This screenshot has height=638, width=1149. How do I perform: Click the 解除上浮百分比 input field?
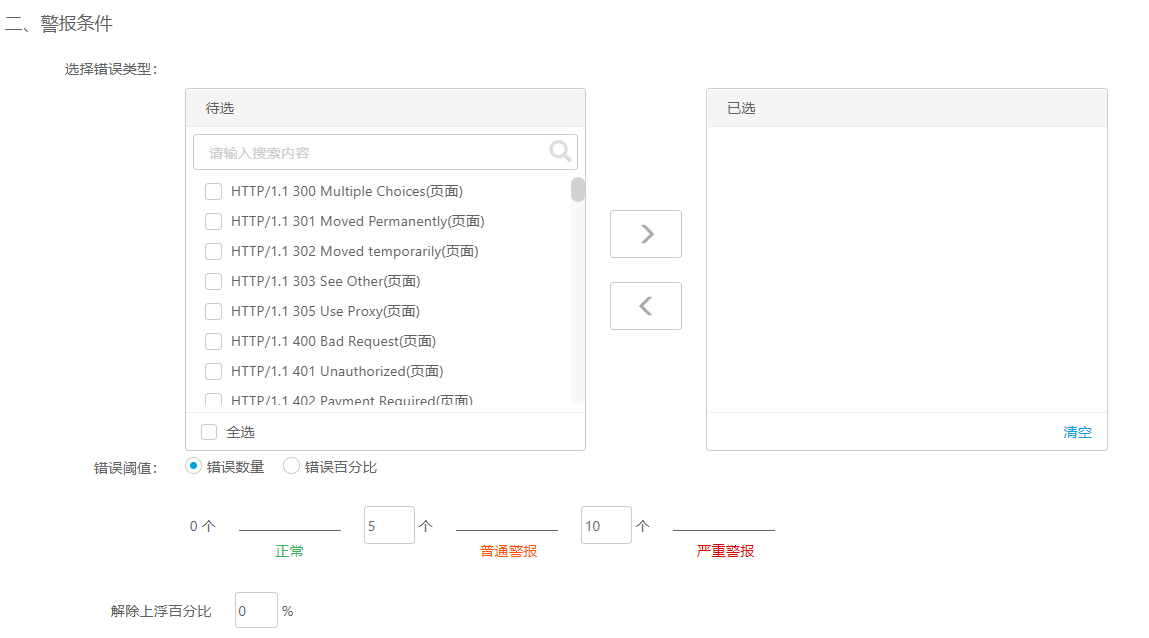(256, 610)
